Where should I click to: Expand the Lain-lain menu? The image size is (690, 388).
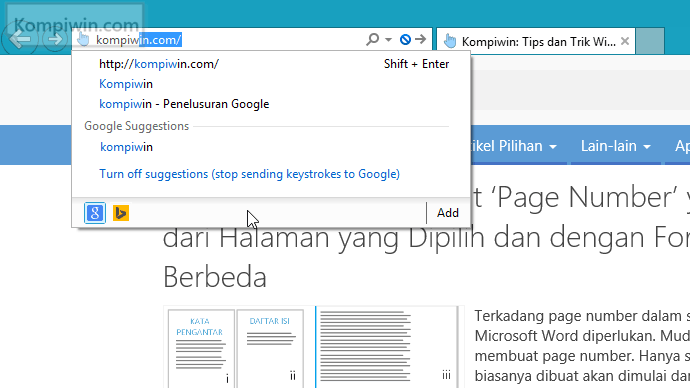click(x=615, y=146)
